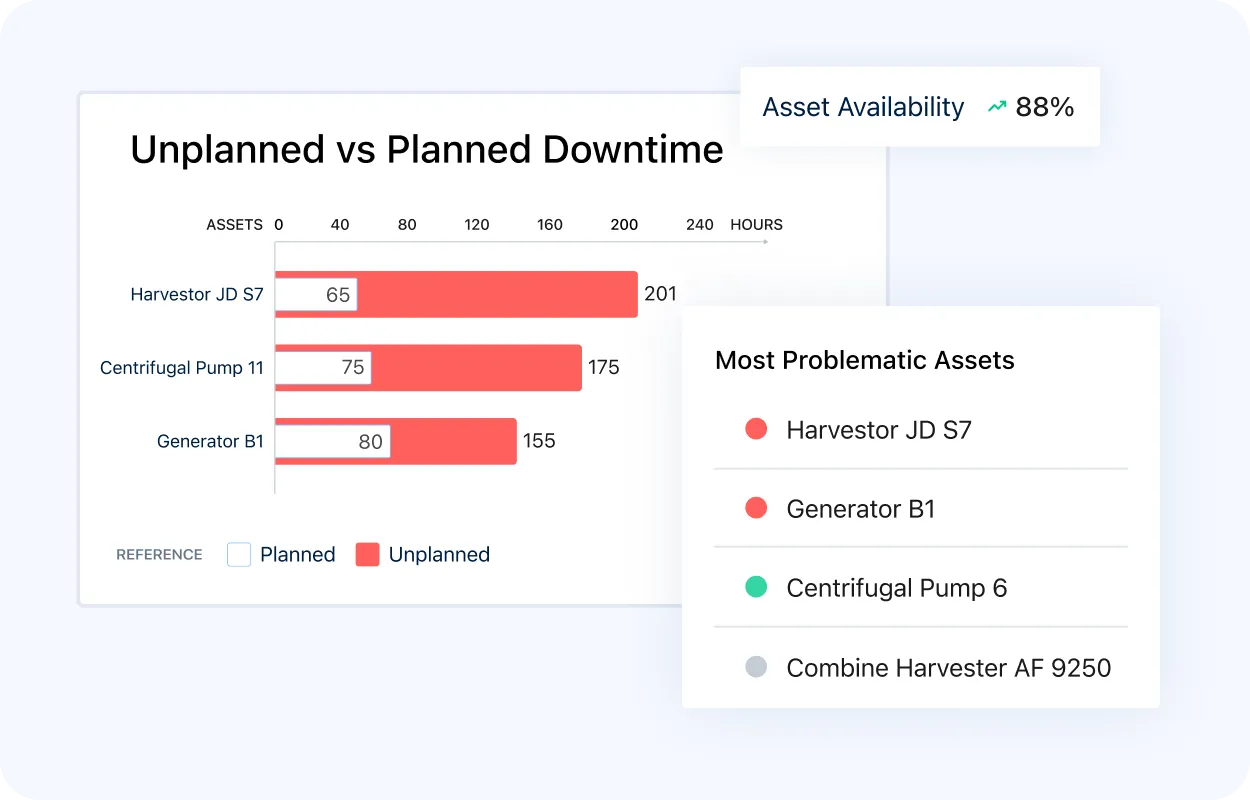1250x800 pixels.
Task: Click the Centrifugal Pump 11 planned bar showing 75
Action: pyautogui.click(x=323, y=367)
